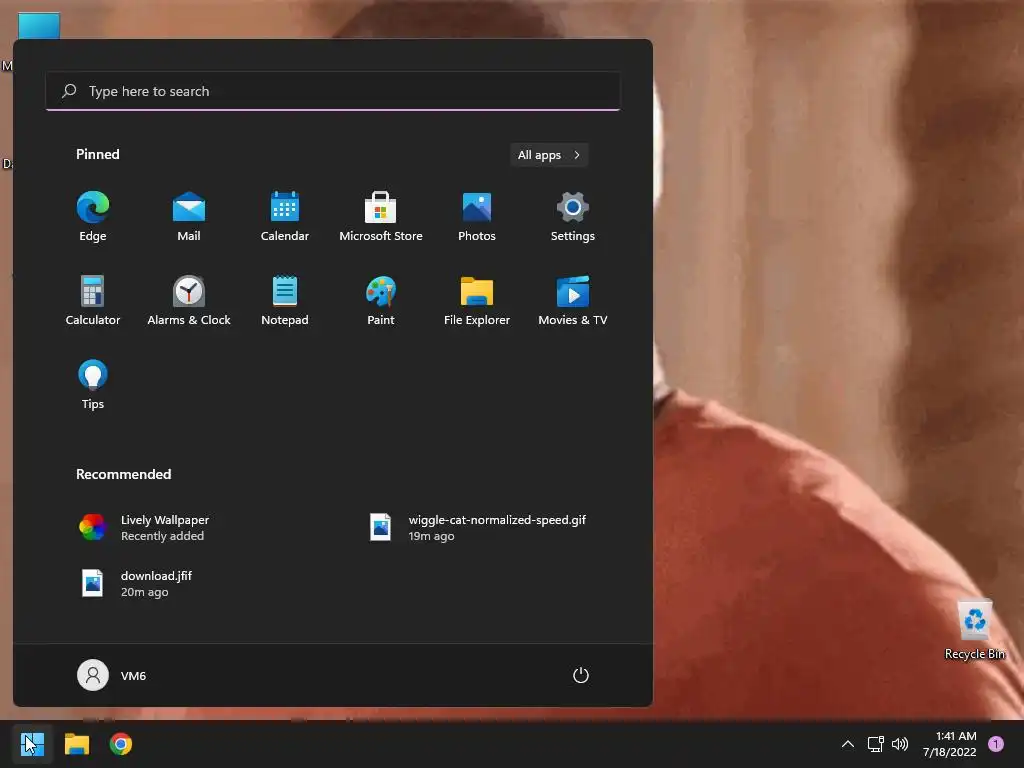Open notification center badge
Image resolution: width=1024 pixels, height=768 pixels.
(996, 744)
